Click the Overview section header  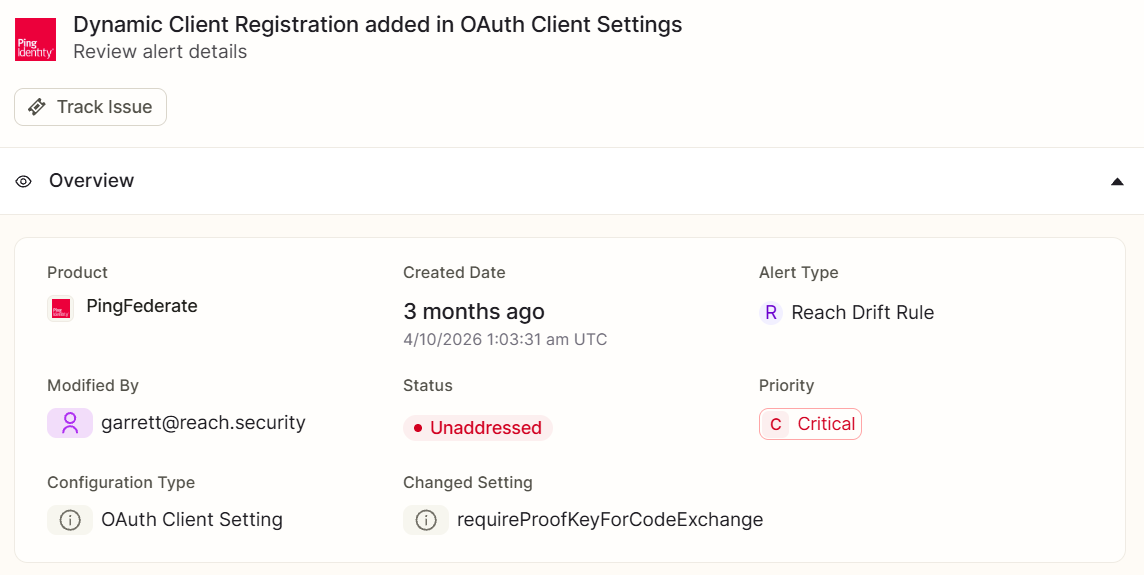pyautogui.click(x=572, y=181)
